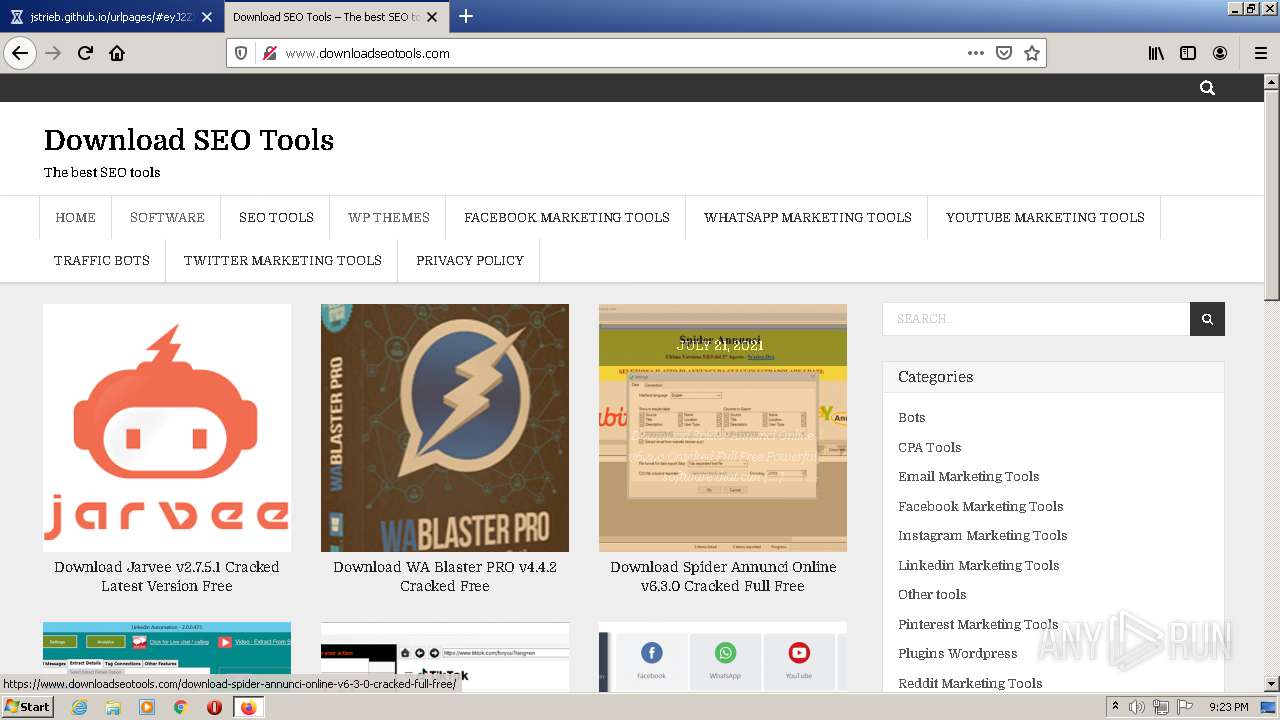Launch the media player taskbar icon
Image resolution: width=1280 pixels, height=720 pixels.
(147, 707)
